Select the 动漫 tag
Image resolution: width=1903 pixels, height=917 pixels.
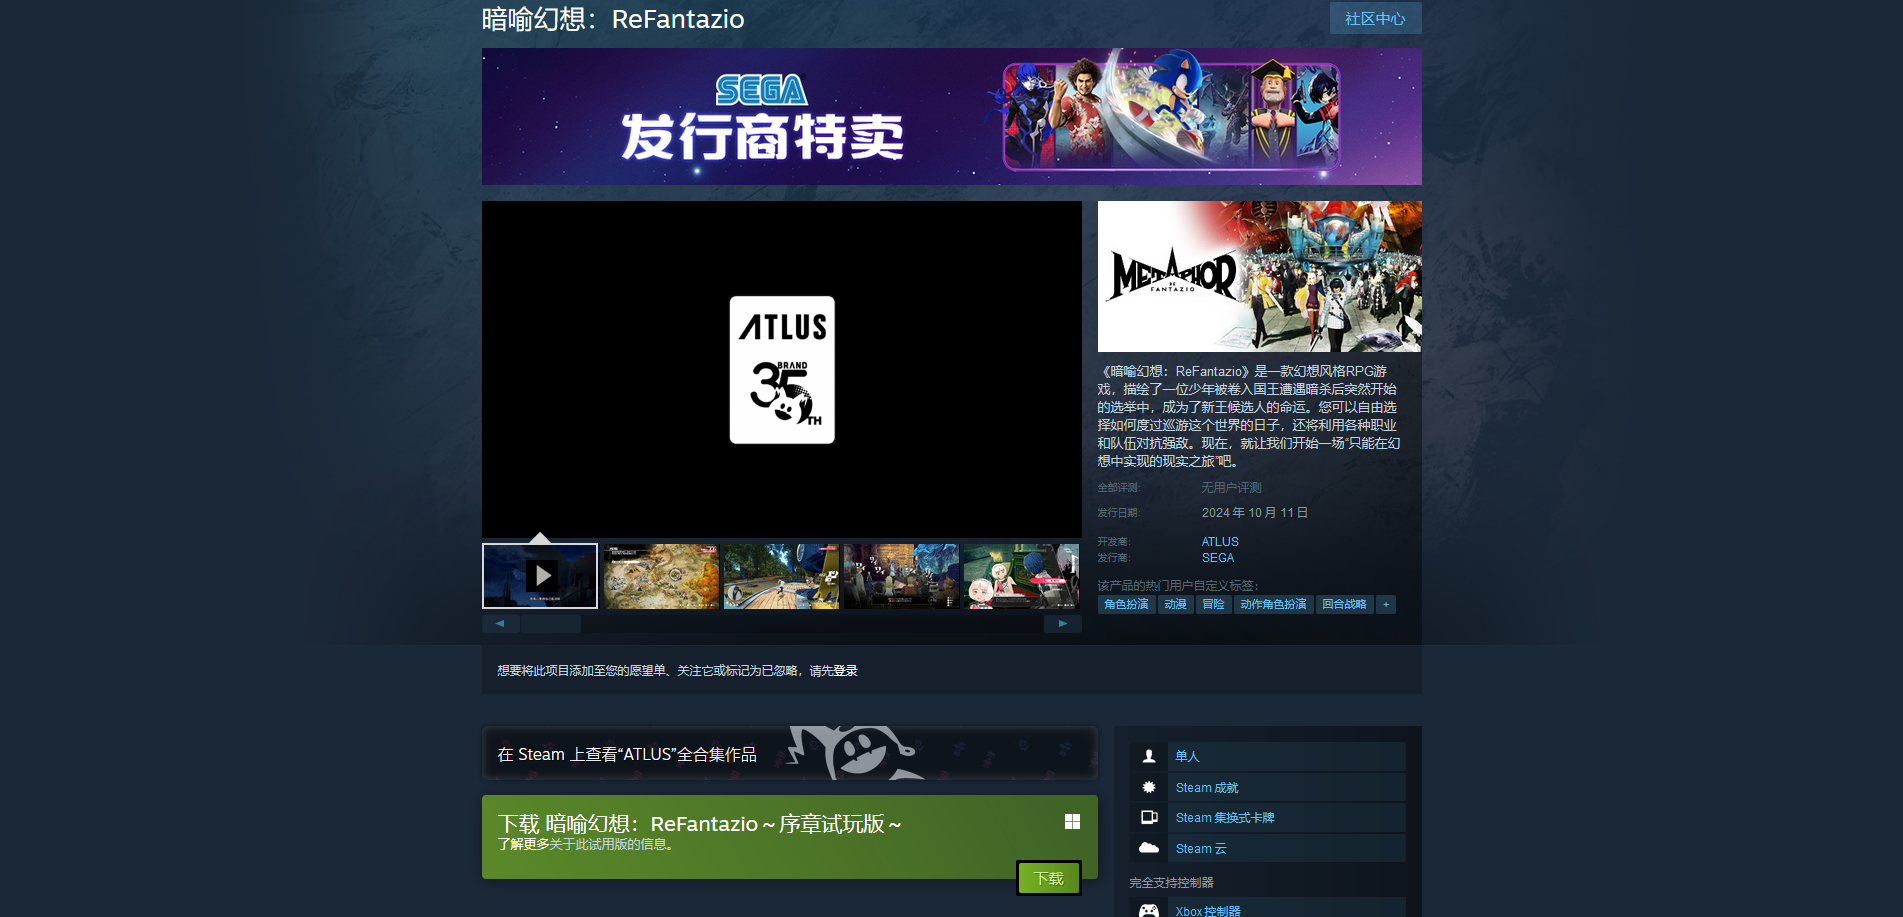(1175, 604)
